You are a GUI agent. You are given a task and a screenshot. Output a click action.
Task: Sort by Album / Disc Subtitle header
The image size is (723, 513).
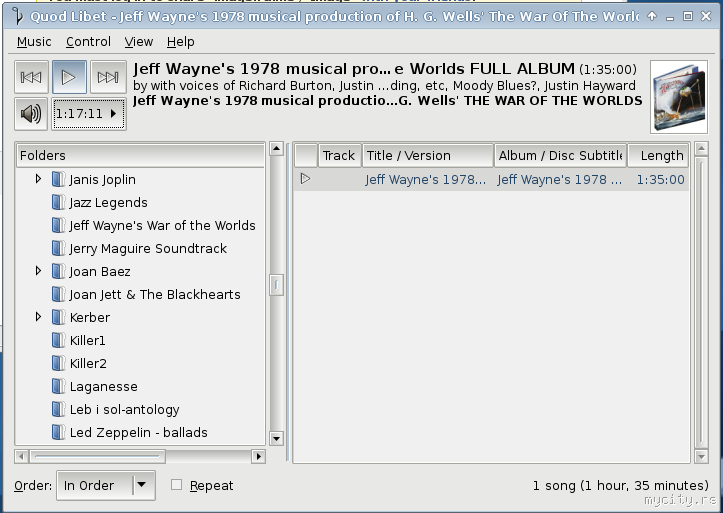[560, 155]
